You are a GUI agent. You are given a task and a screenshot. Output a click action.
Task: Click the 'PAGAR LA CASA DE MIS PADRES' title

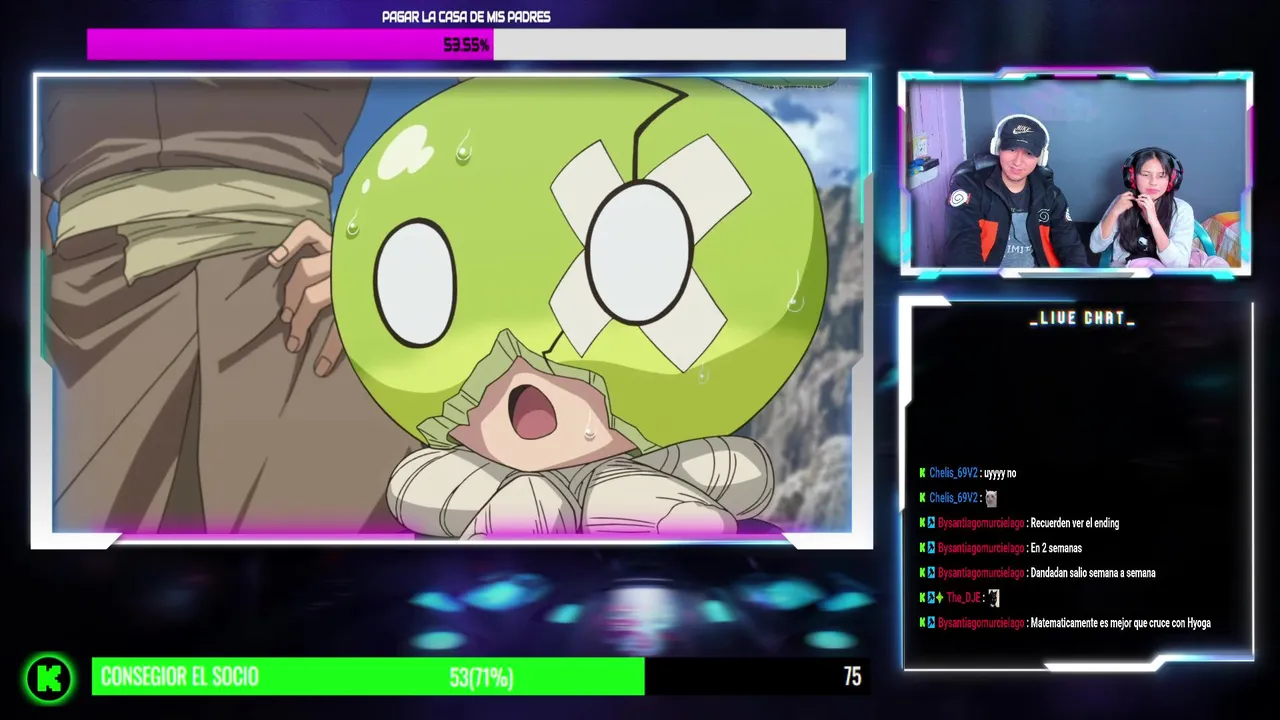pos(466,17)
